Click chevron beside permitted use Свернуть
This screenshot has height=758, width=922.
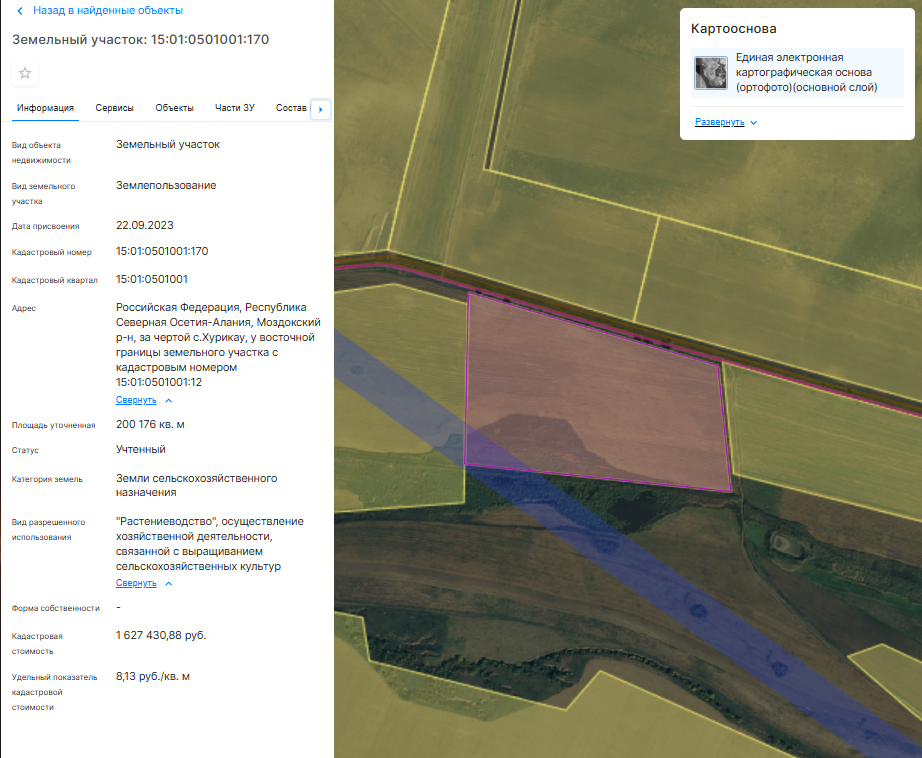pyautogui.click(x=169, y=583)
